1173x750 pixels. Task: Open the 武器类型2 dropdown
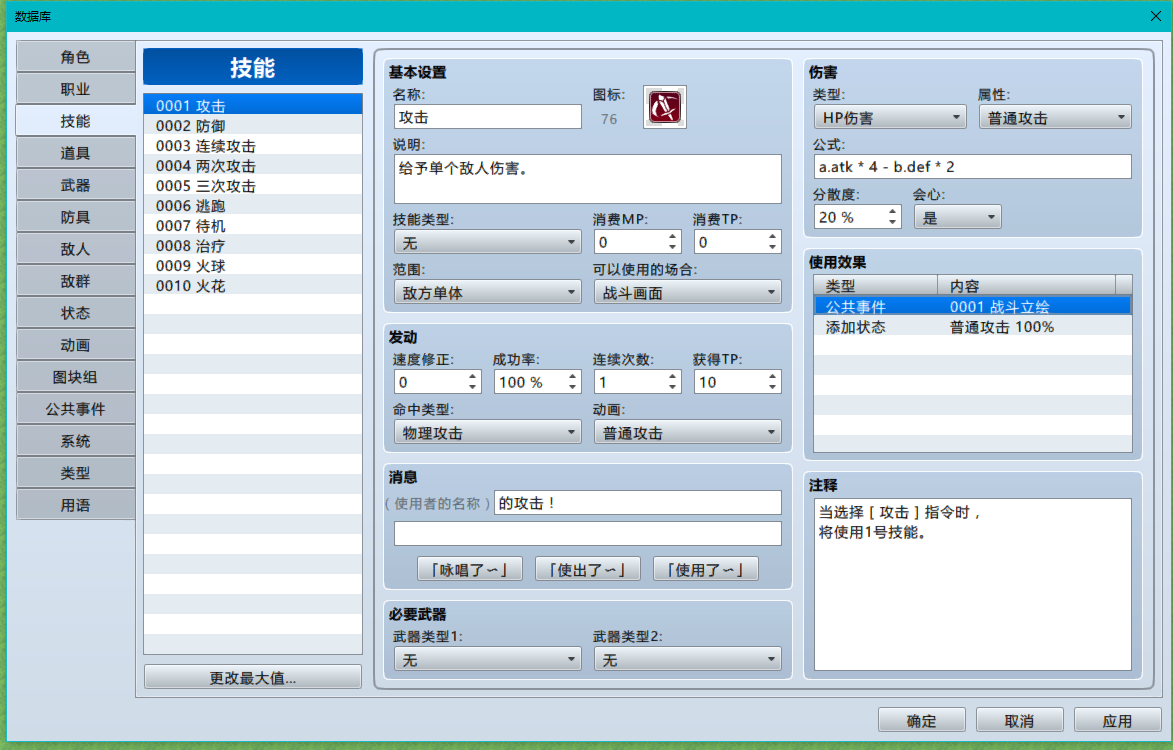[687, 660]
